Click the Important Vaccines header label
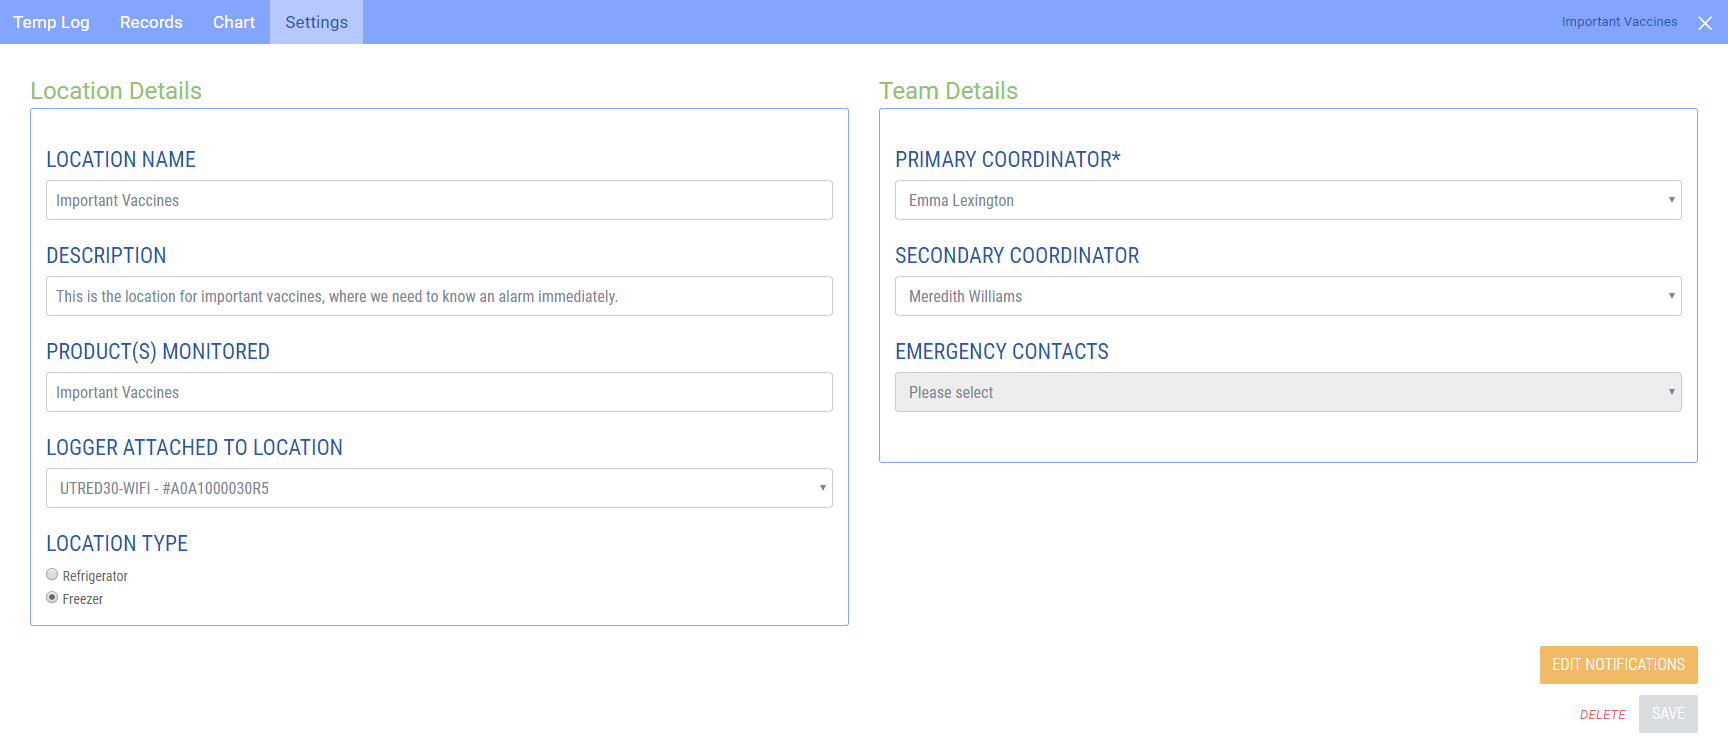 click(x=1619, y=22)
